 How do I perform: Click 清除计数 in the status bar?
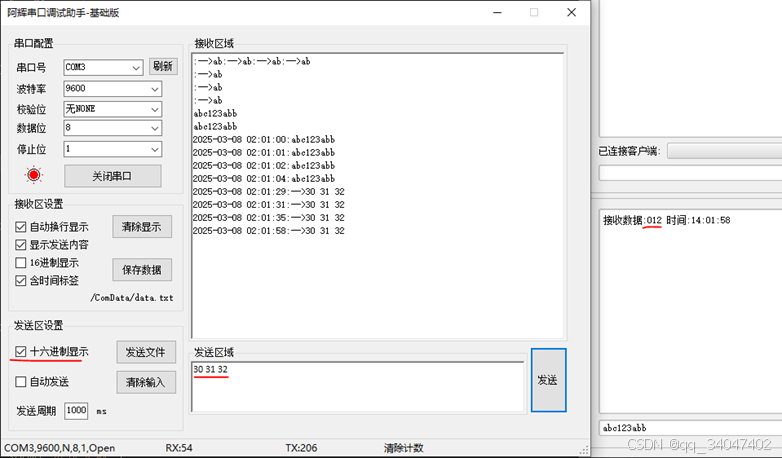[403, 448]
